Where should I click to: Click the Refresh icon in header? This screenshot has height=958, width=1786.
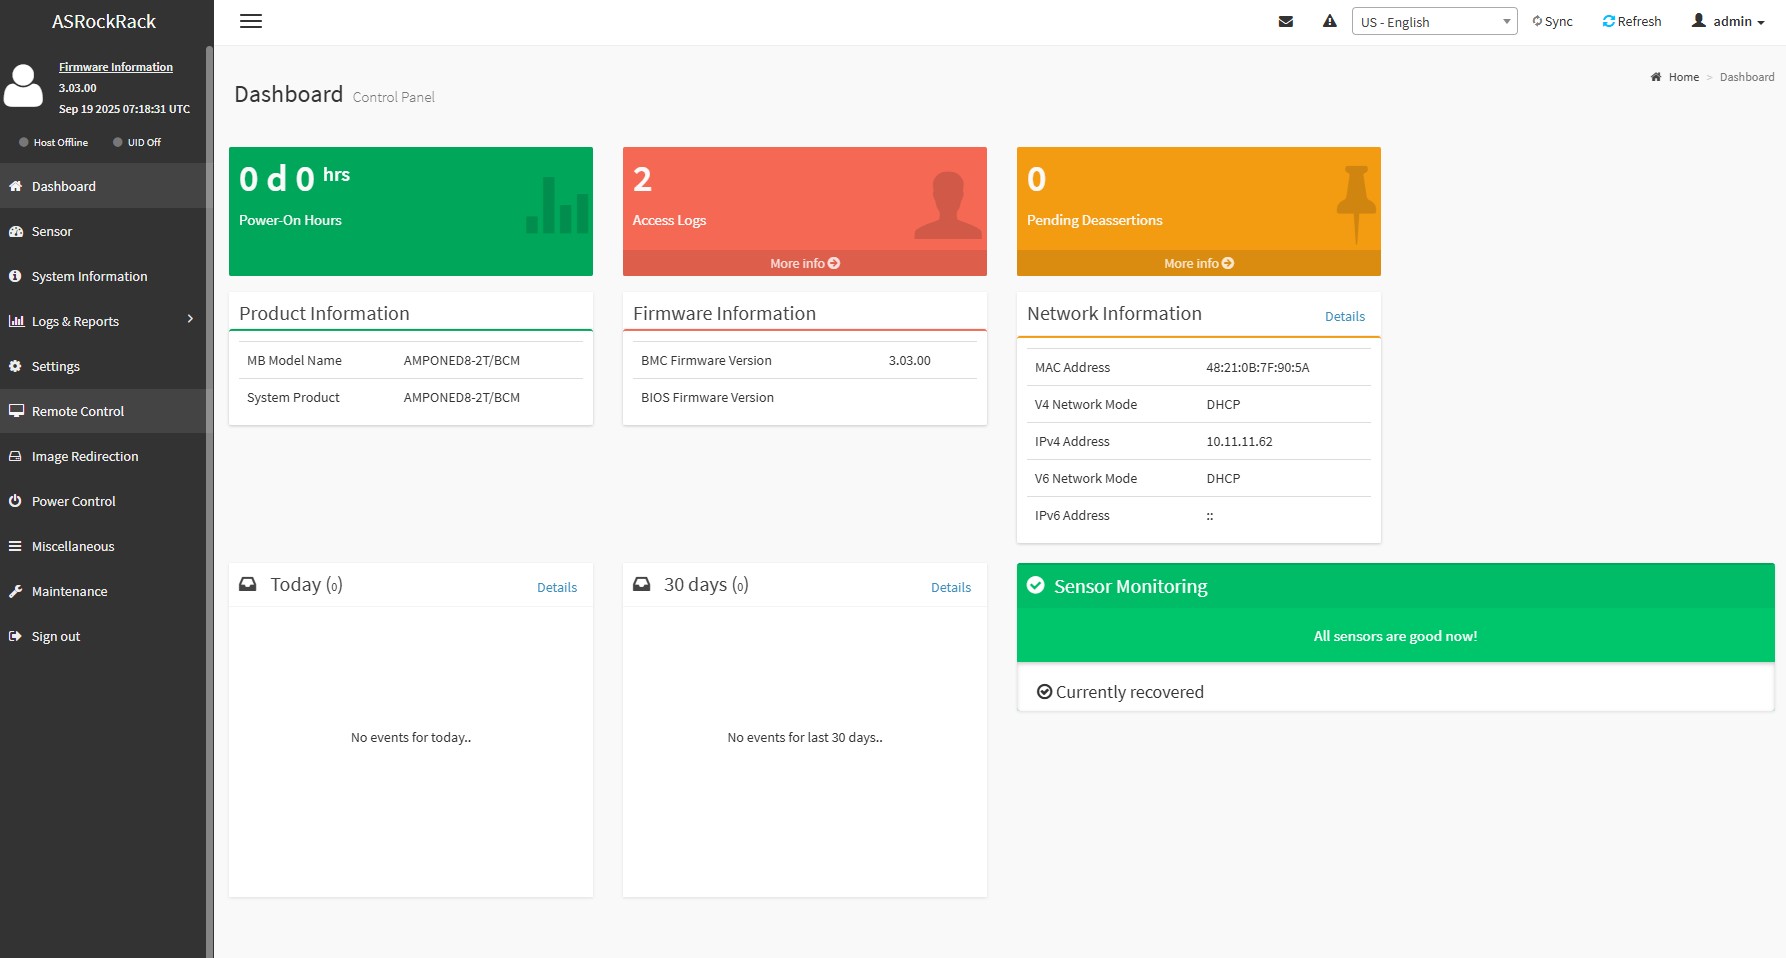1608,21
